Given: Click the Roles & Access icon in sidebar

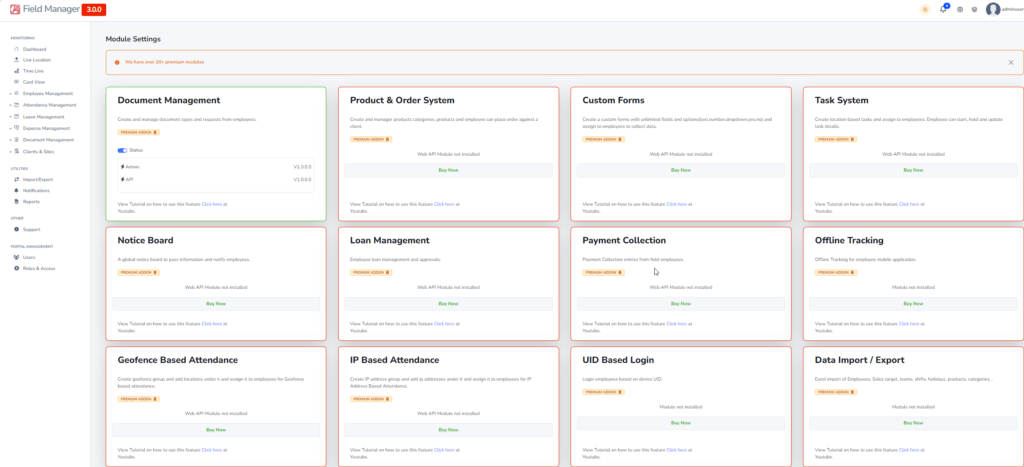Looking at the screenshot, I should tap(16, 268).
